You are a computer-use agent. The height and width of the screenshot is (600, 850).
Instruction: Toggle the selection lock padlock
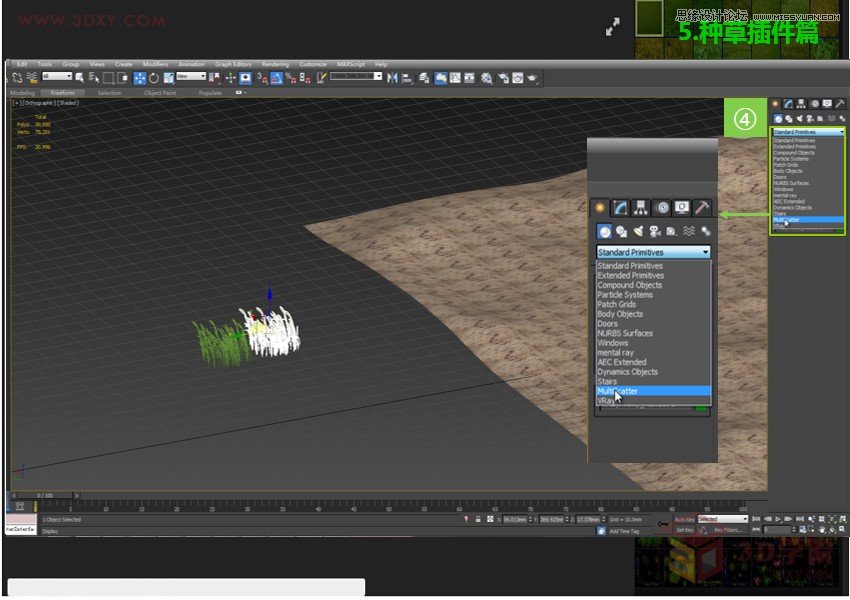coord(478,520)
